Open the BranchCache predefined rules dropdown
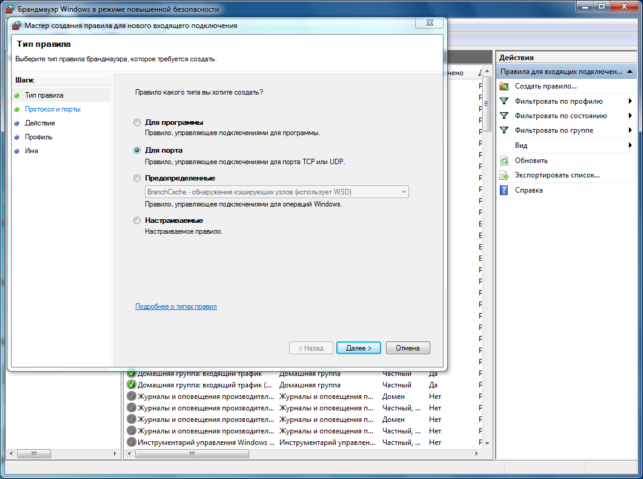 pyautogui.click(x=277, y=192)
